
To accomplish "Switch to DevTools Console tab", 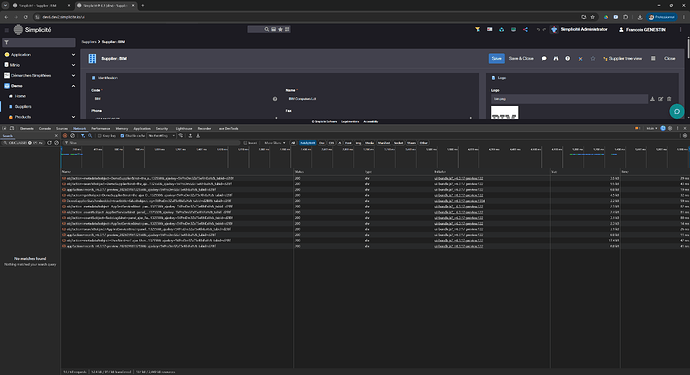I will (x=45, y=129).
